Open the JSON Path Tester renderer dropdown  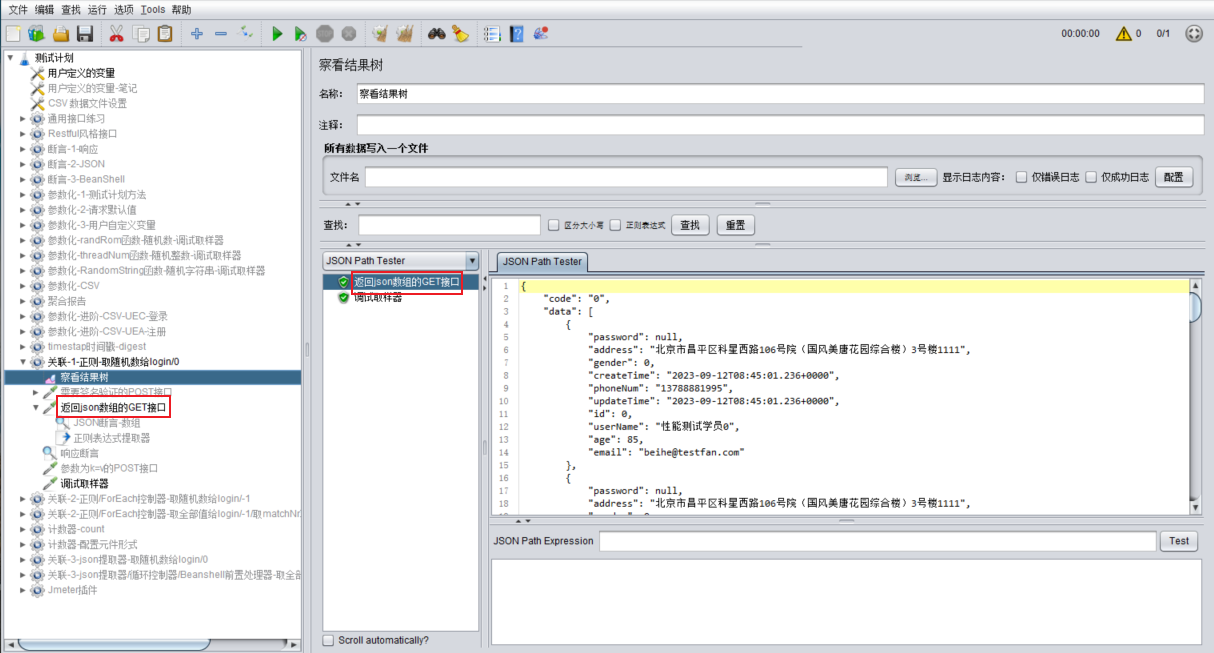pos(472,261)
